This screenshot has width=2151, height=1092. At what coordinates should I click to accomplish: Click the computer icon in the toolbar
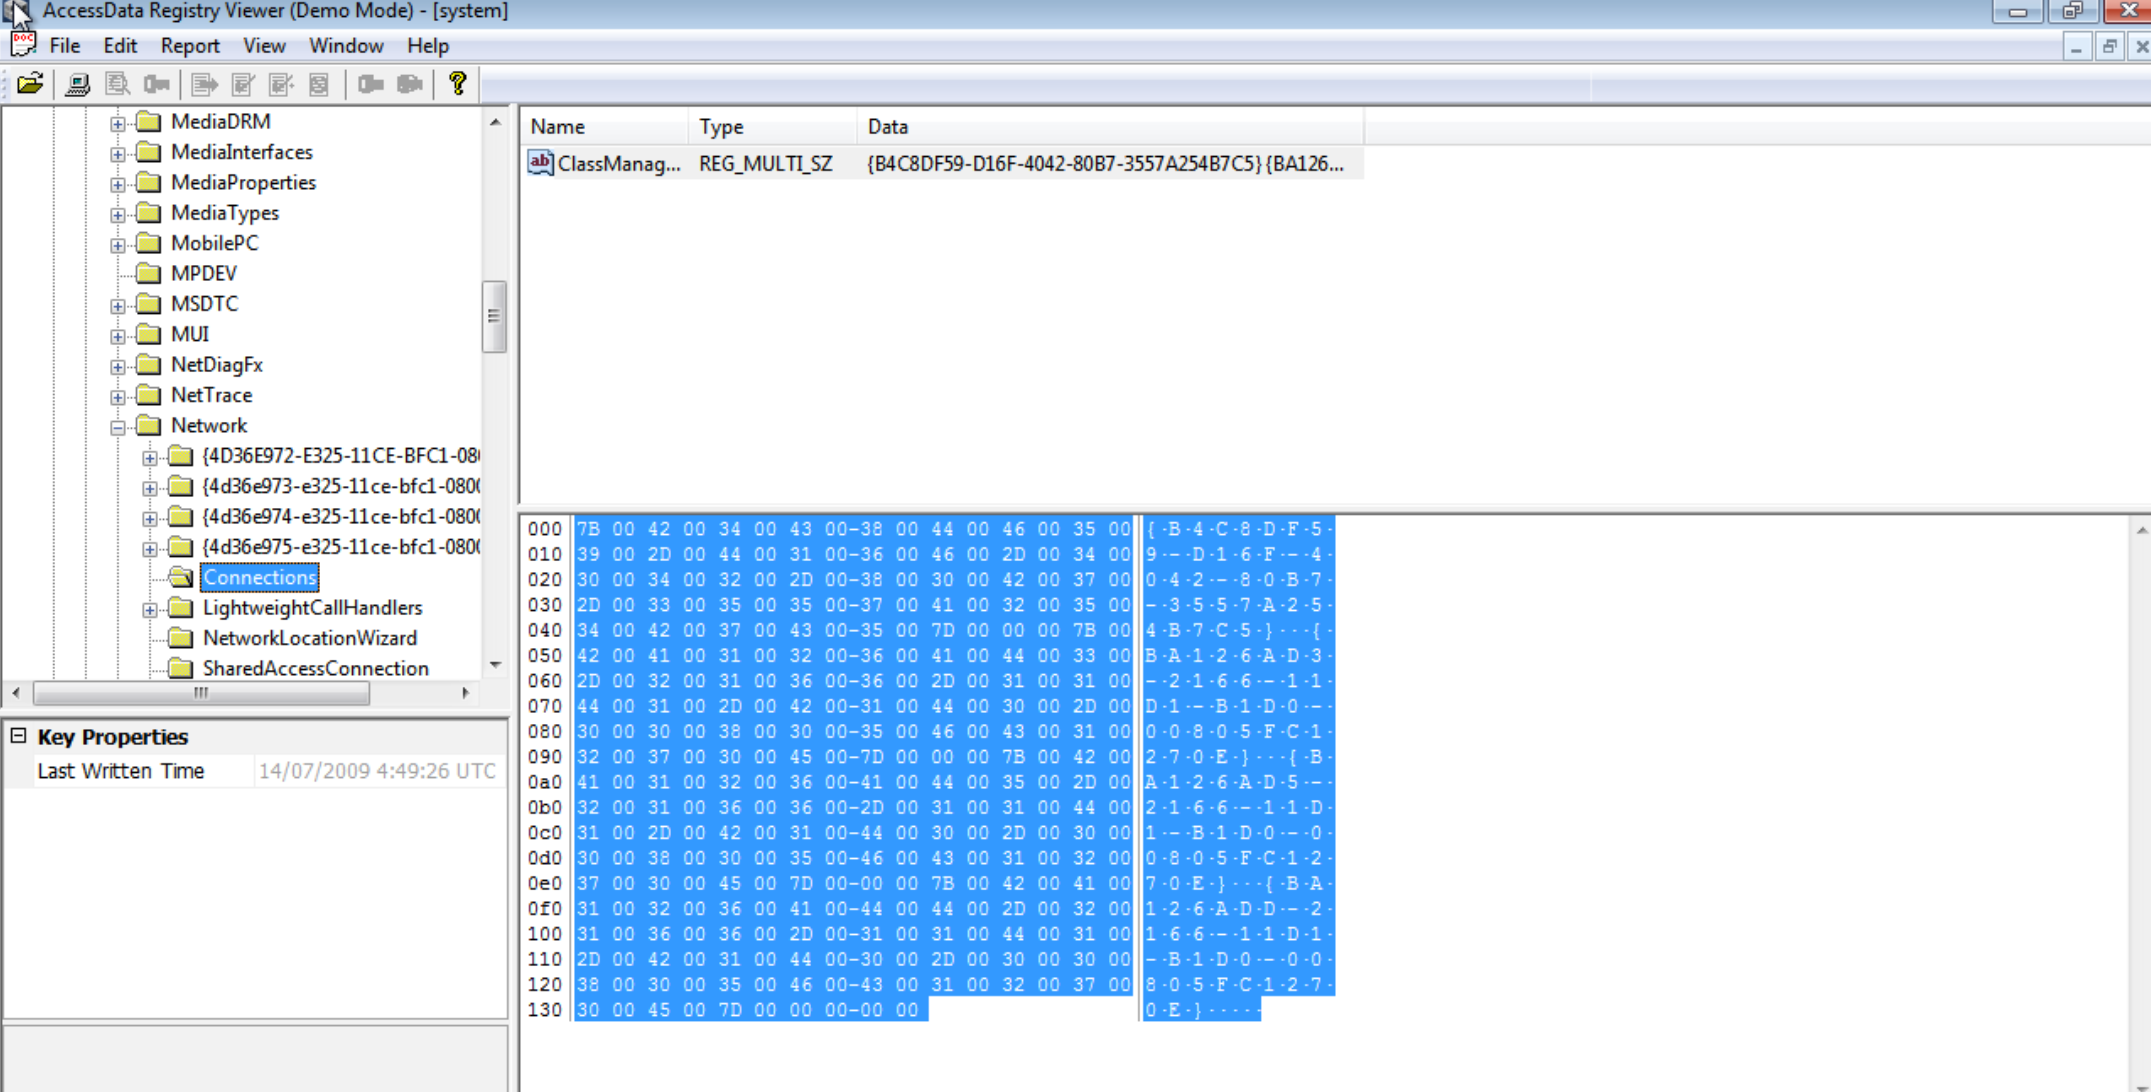[77, 84]
